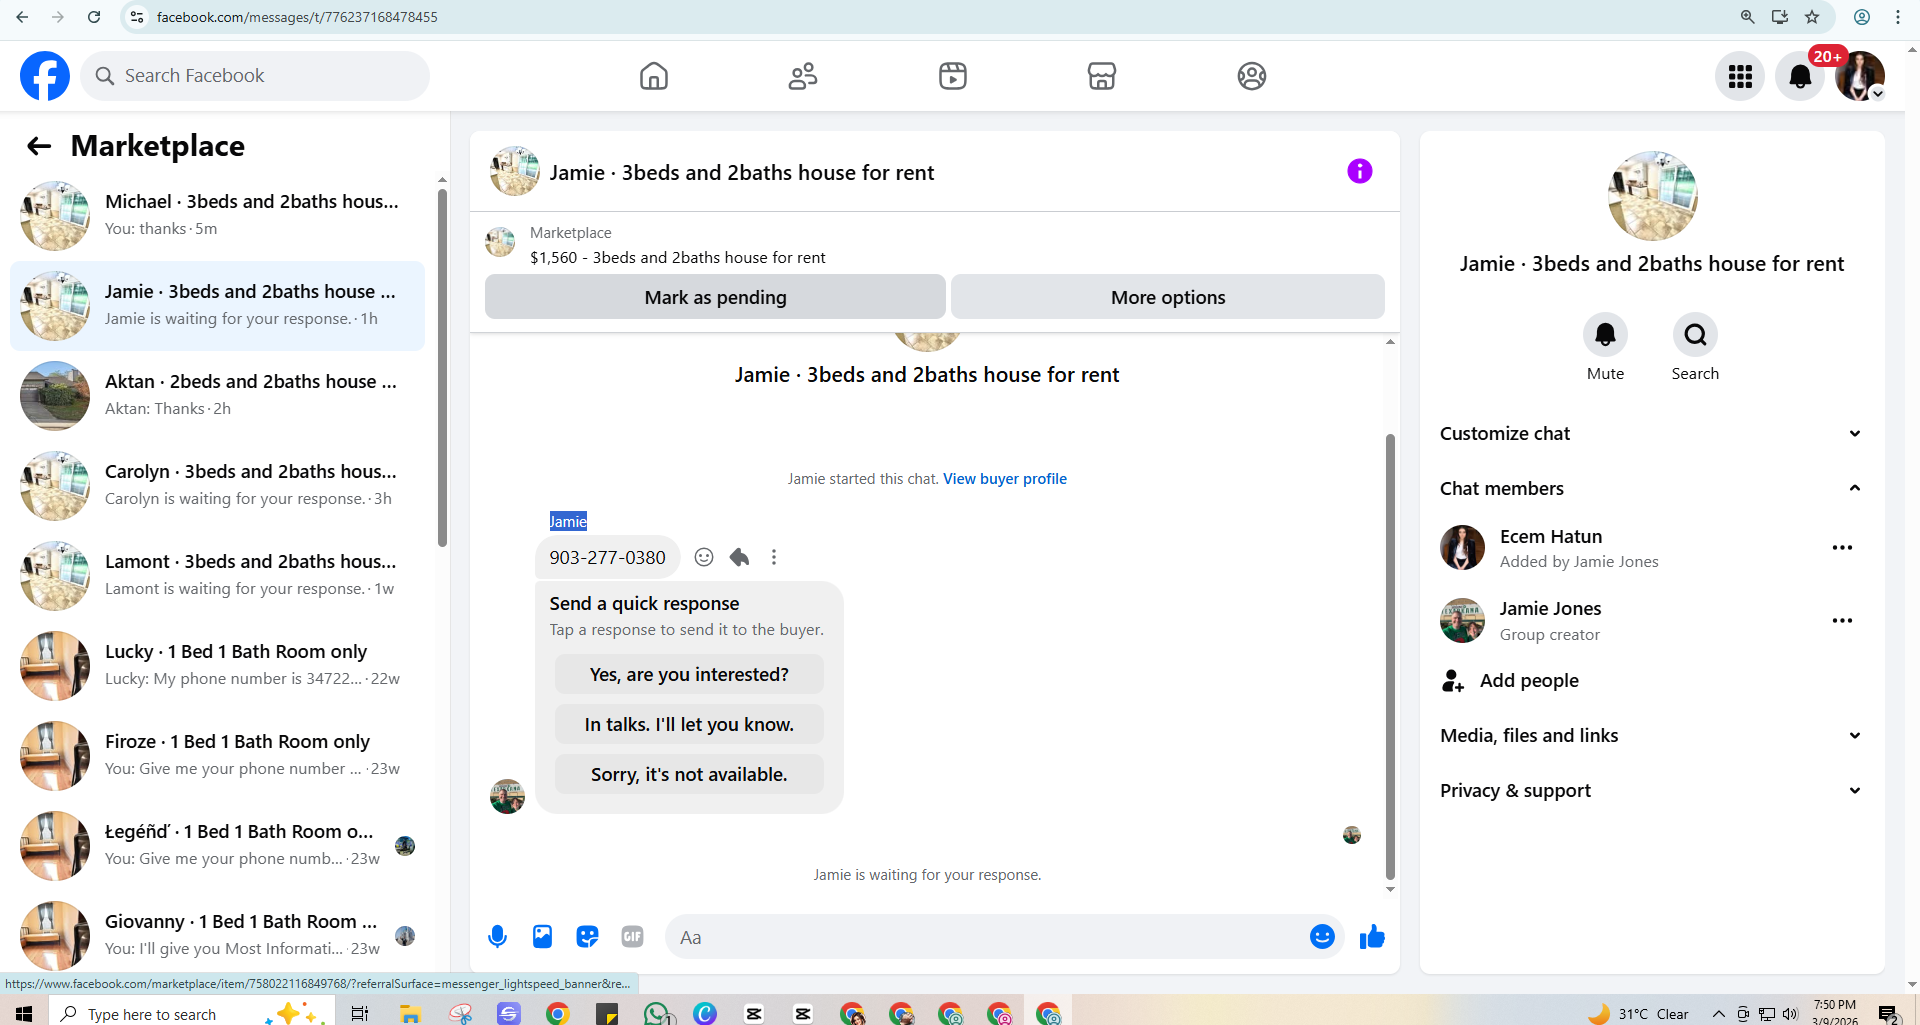This screenshot has height=1025, width=1920.
Task: Click the Facebook logo
Action: 45,76
